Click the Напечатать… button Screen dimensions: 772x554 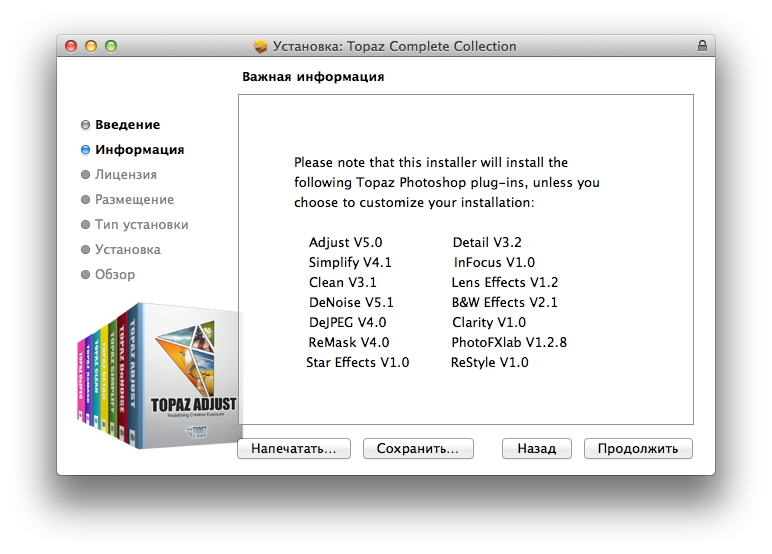click(294, 449)
